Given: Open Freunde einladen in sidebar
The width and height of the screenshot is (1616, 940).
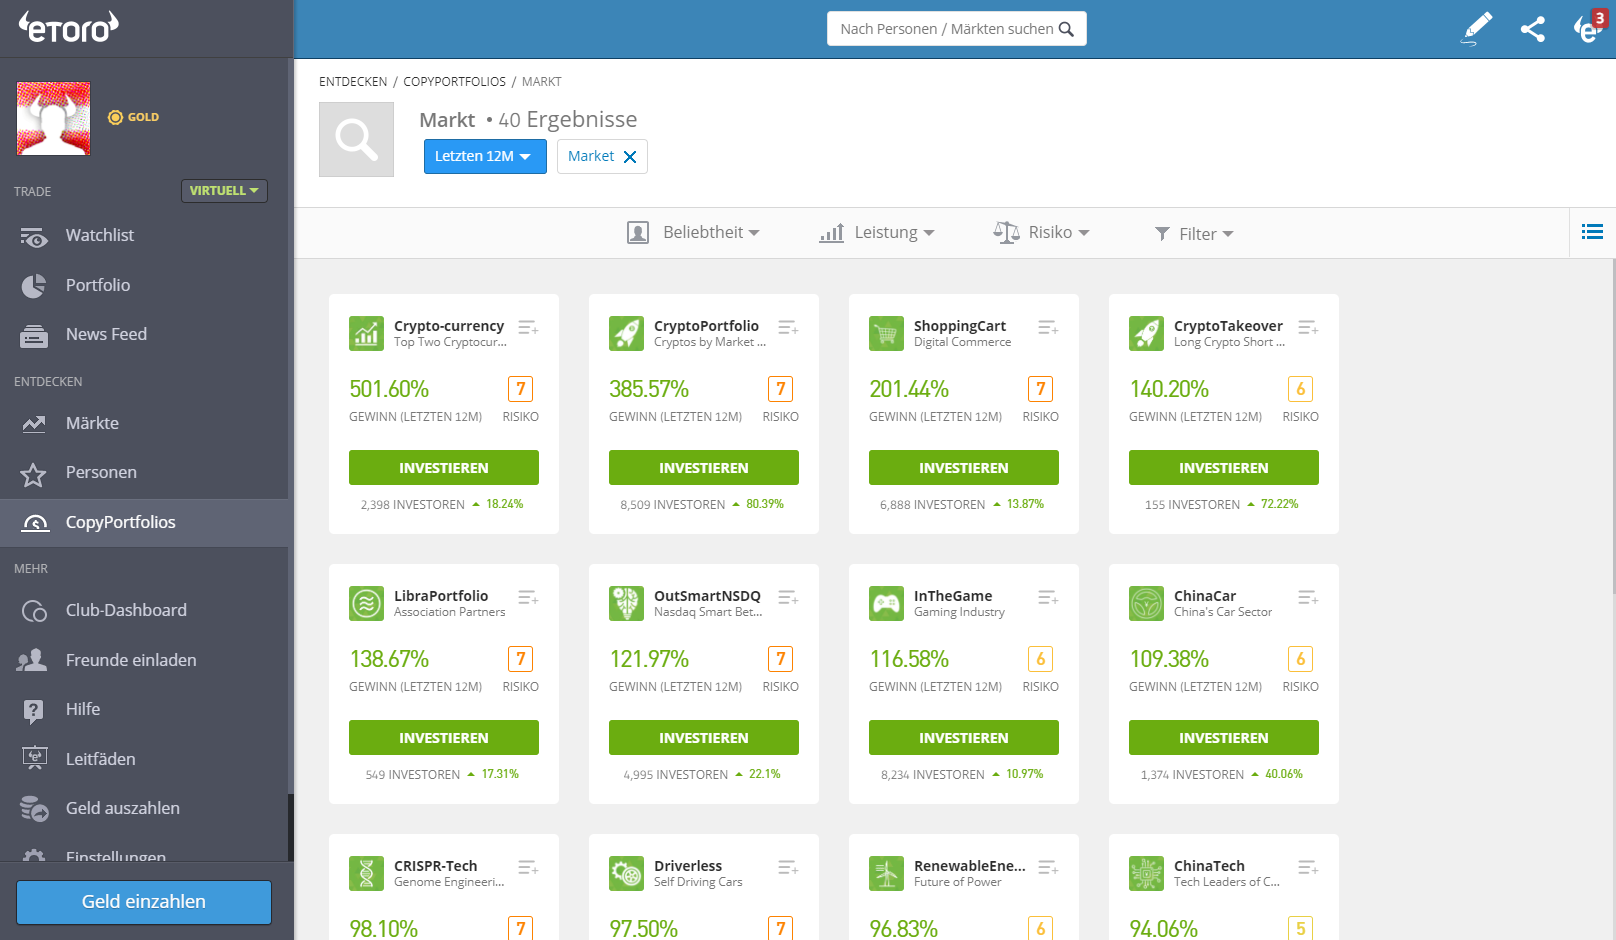Looking at the screenshot, I should point(144,660).
